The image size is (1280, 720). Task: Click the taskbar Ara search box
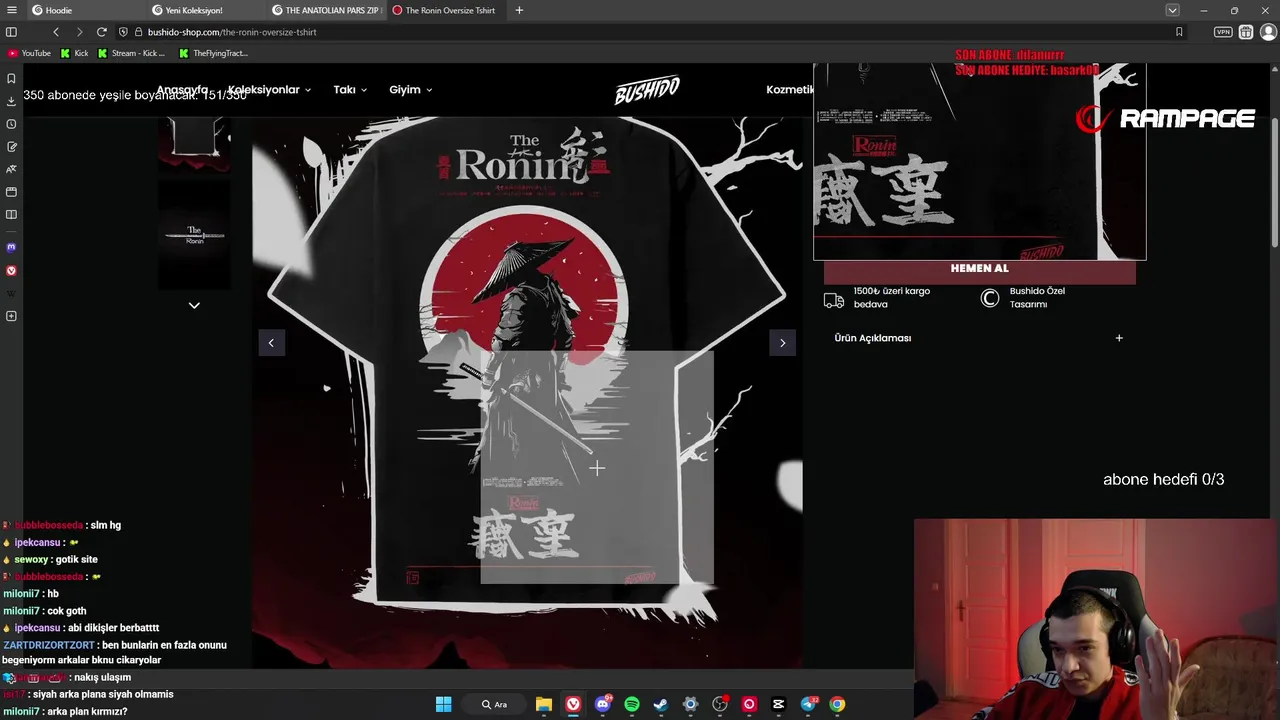(495, 704)
